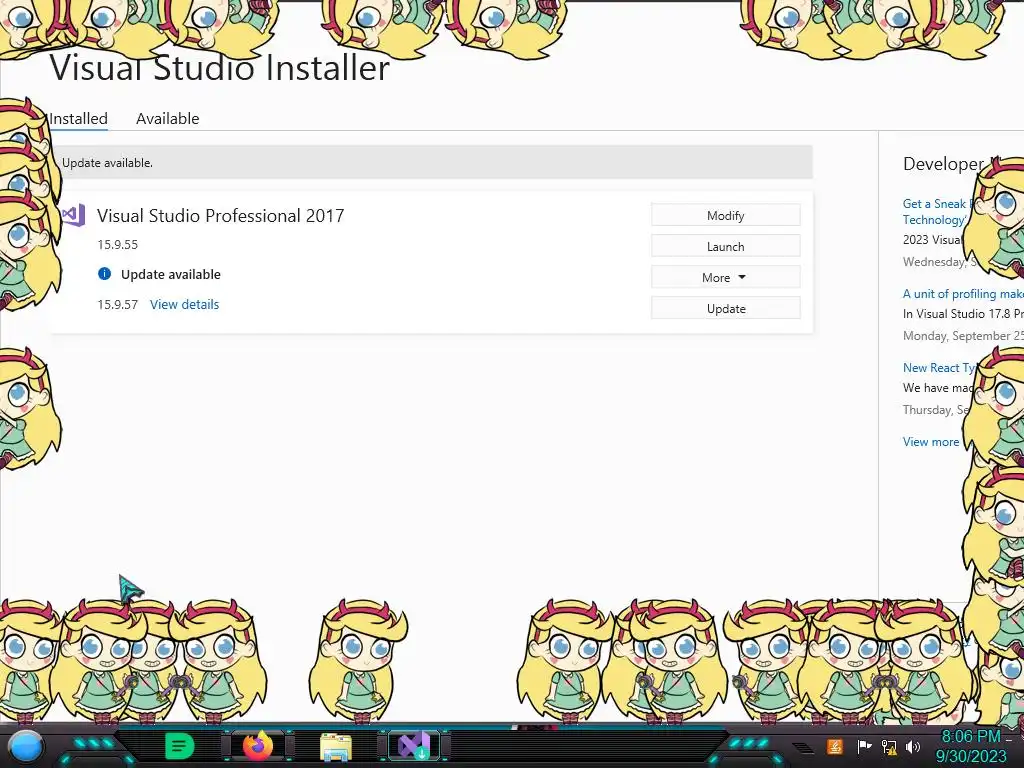This screenshot has height=768, width=1024.
Task: Switch to the Installed tab
Action: click(x=78, y=119)
